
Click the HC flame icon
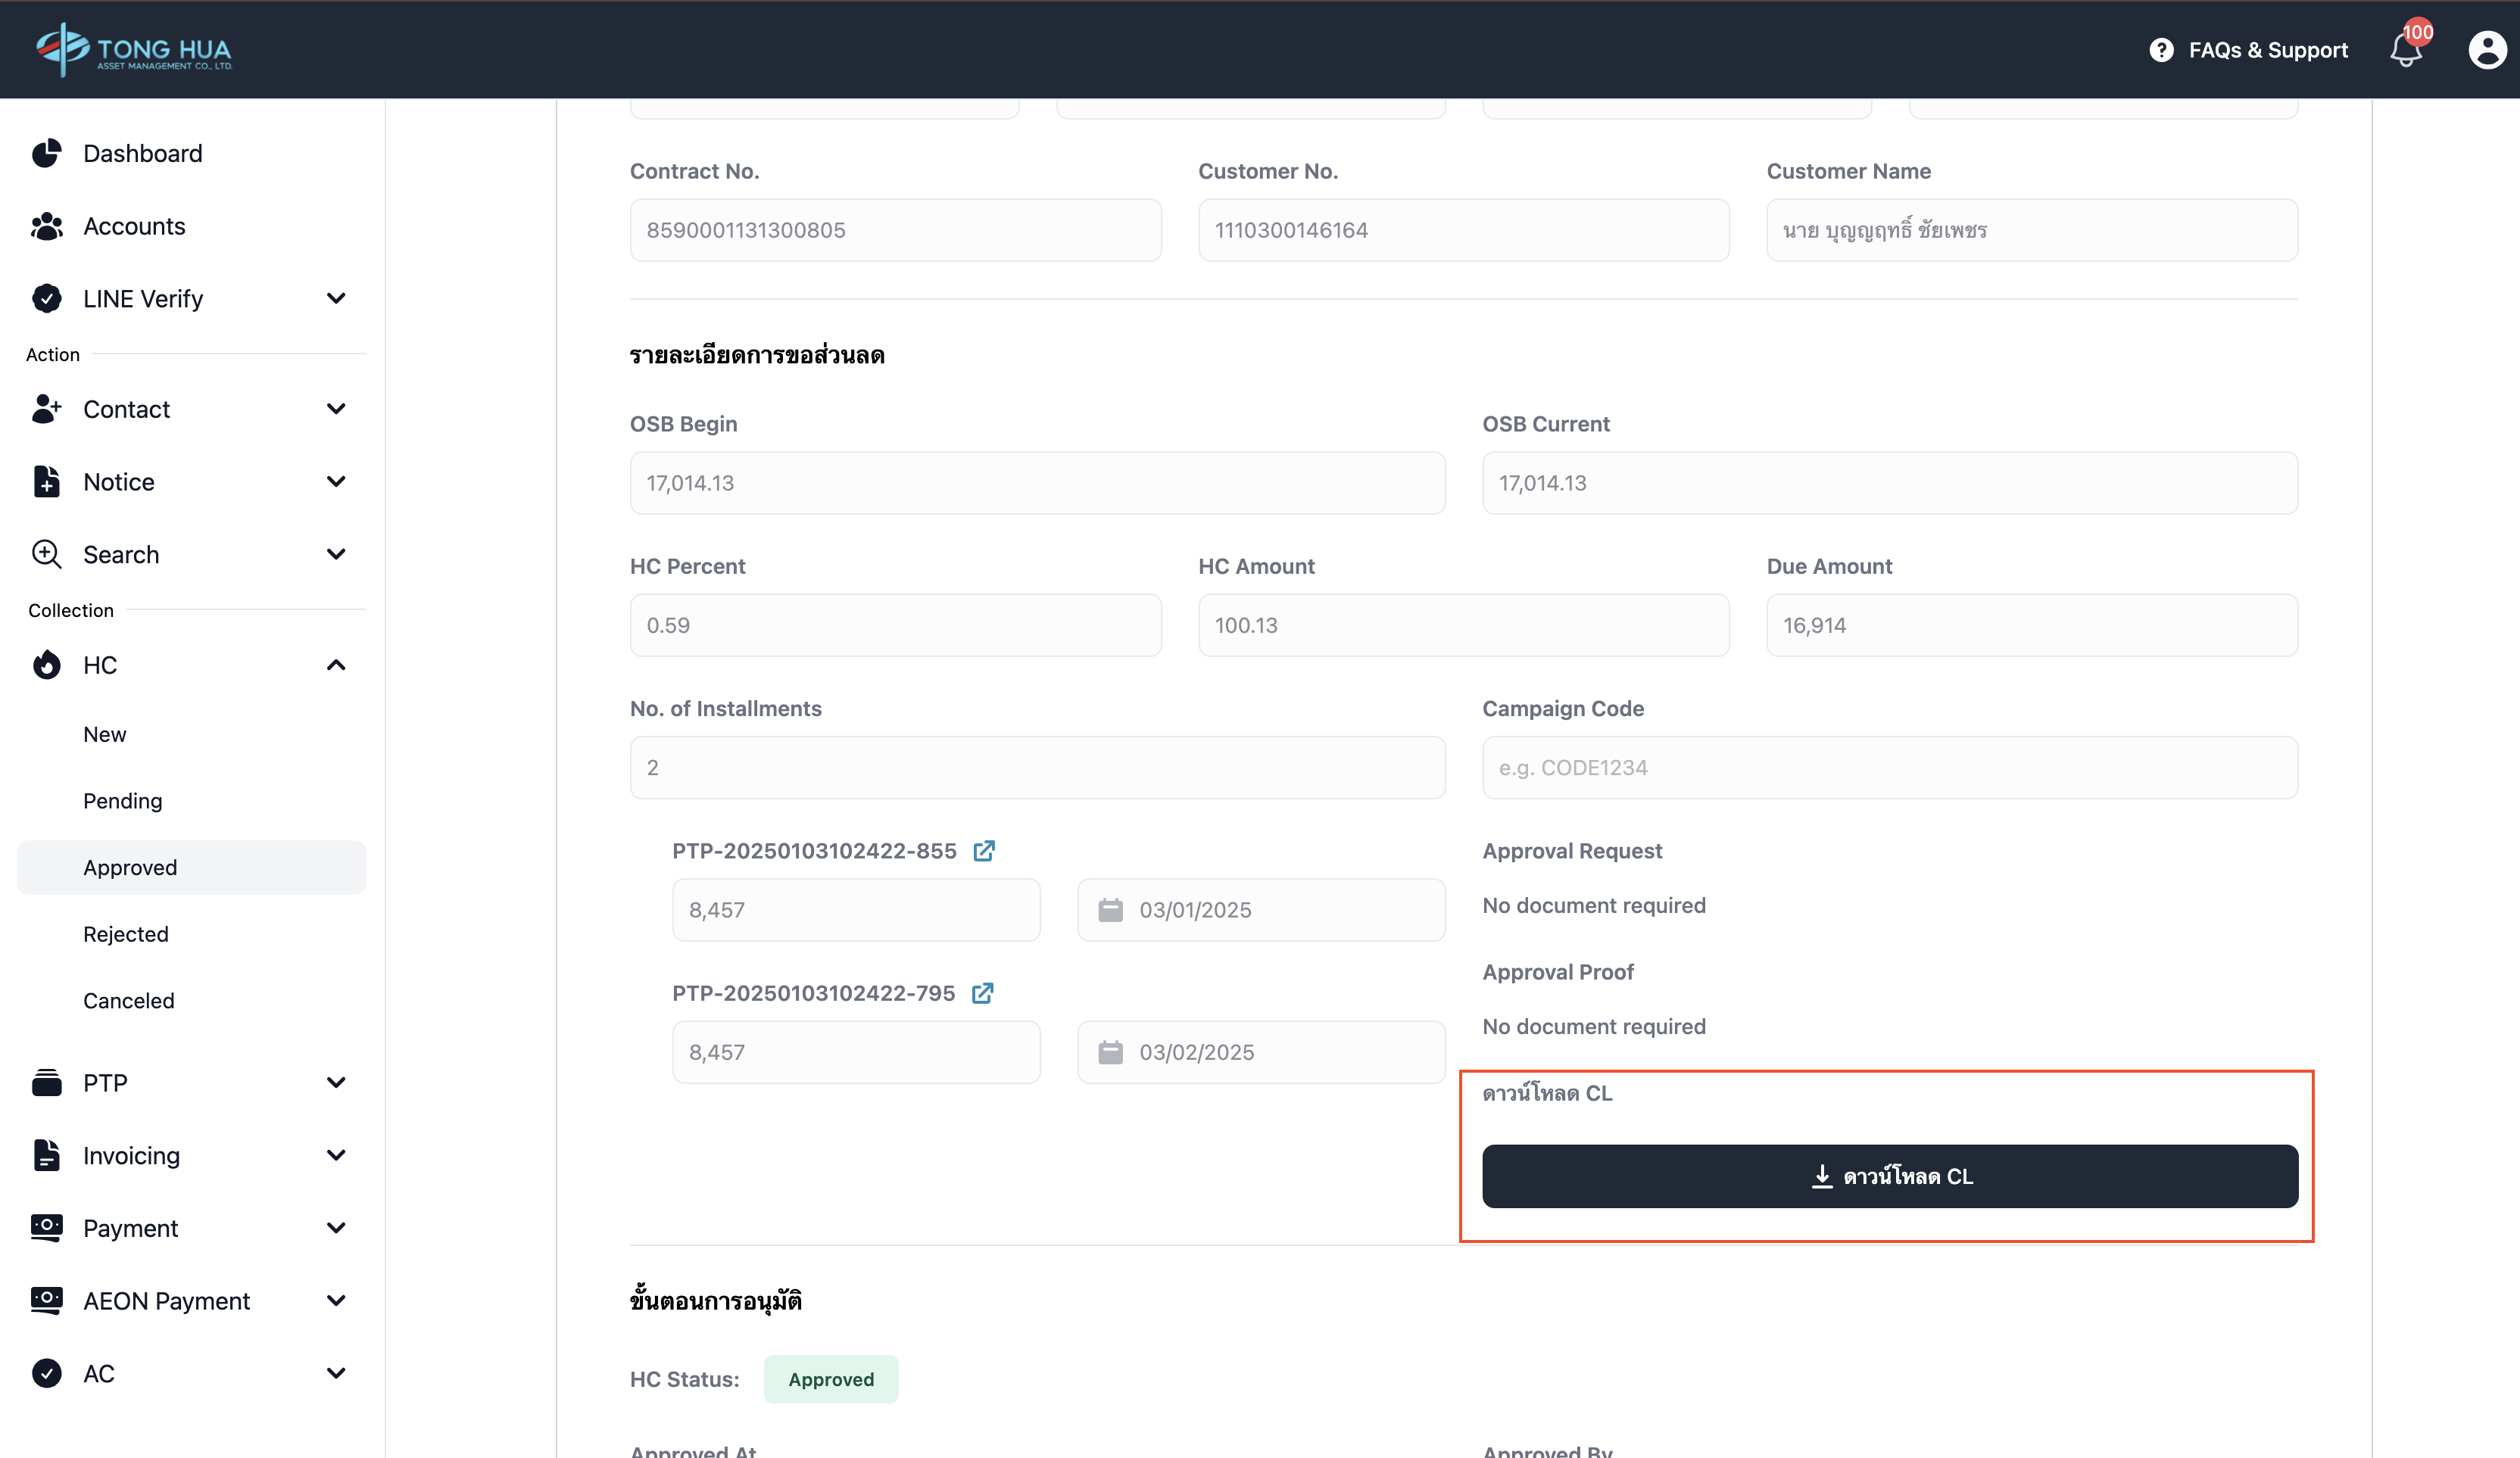(46, 665)
